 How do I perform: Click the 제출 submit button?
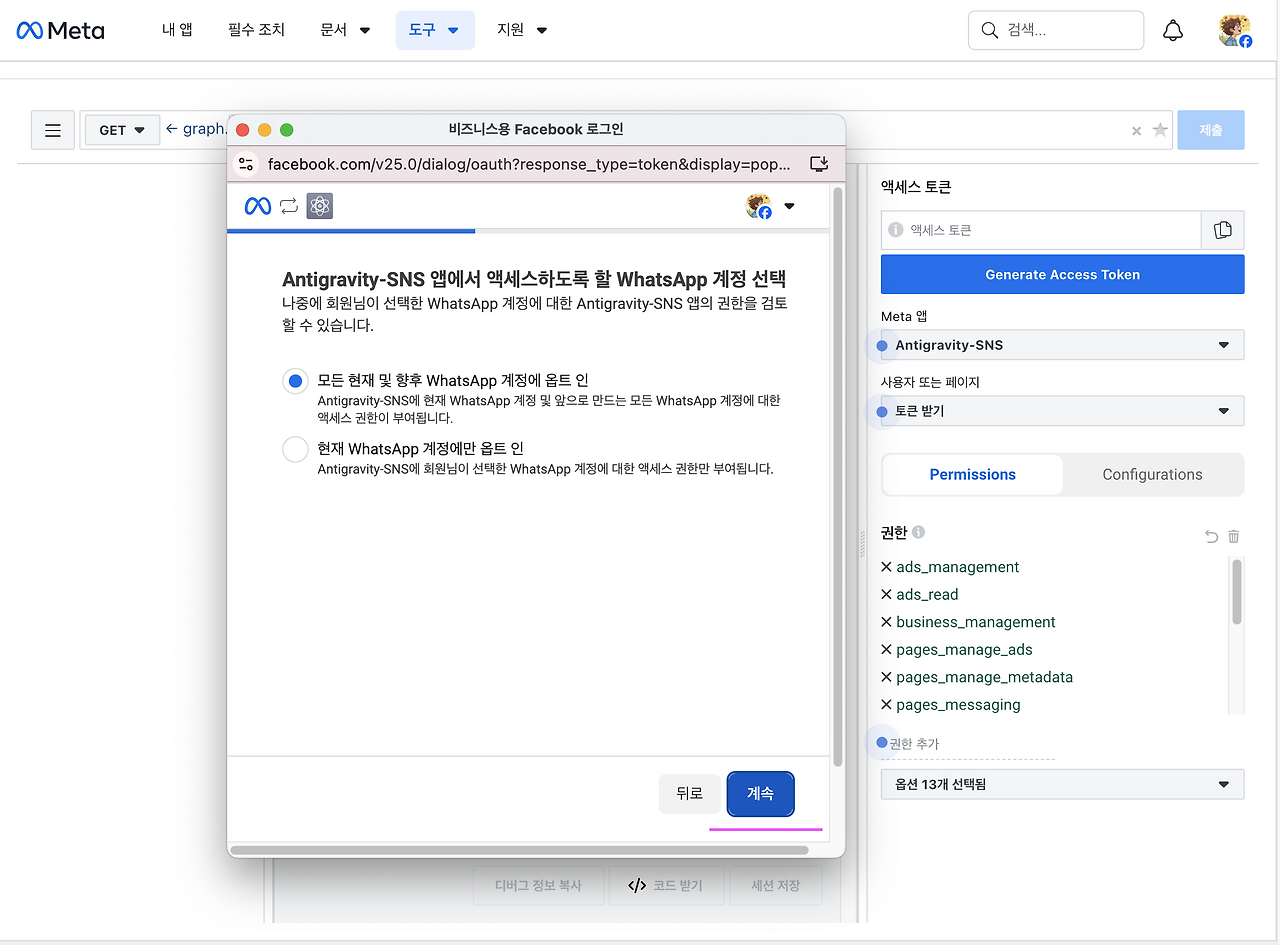click(x=1211, y=130)
